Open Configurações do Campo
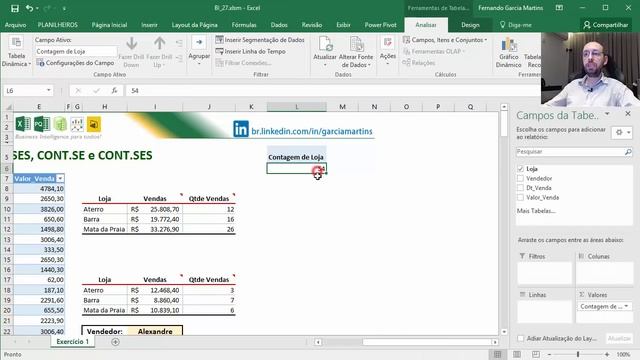 [x=76, y=63]
